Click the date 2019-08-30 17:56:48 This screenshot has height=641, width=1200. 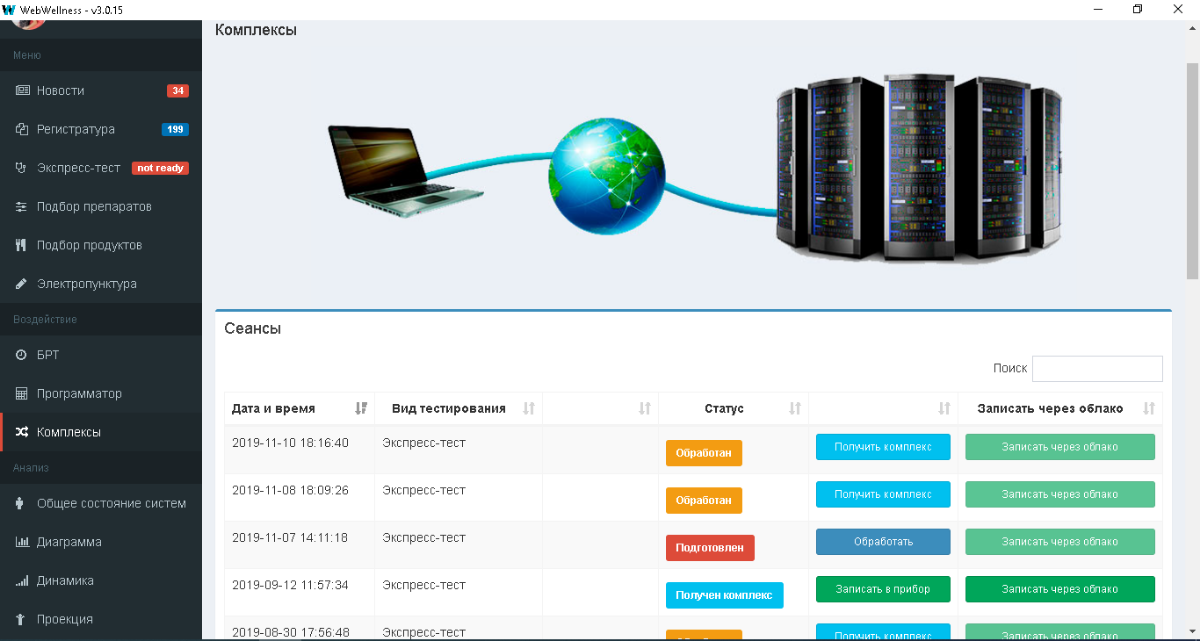click(x=290, y=632)
